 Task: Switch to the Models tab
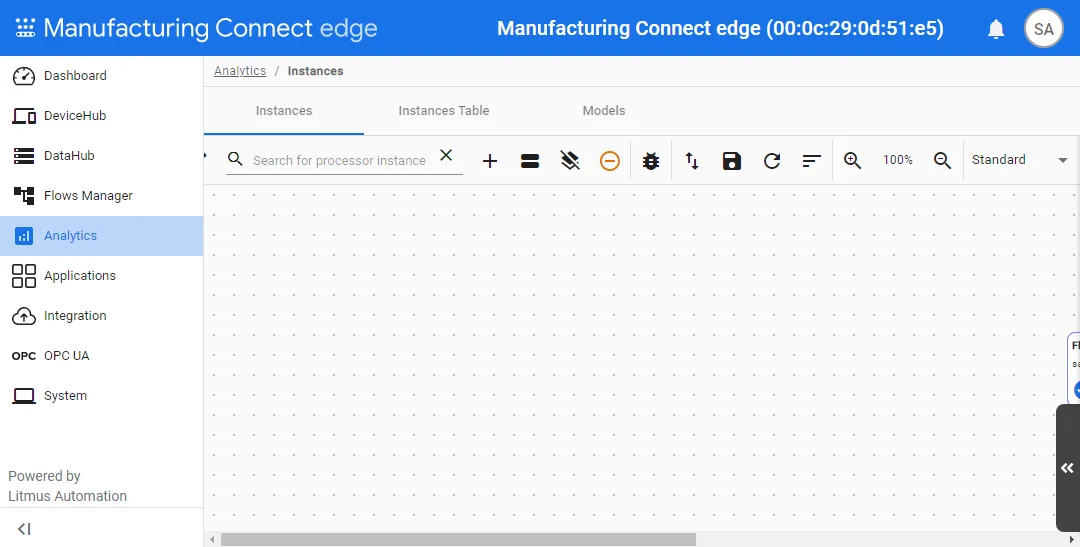pyautogui.click(x=603, y=111)
